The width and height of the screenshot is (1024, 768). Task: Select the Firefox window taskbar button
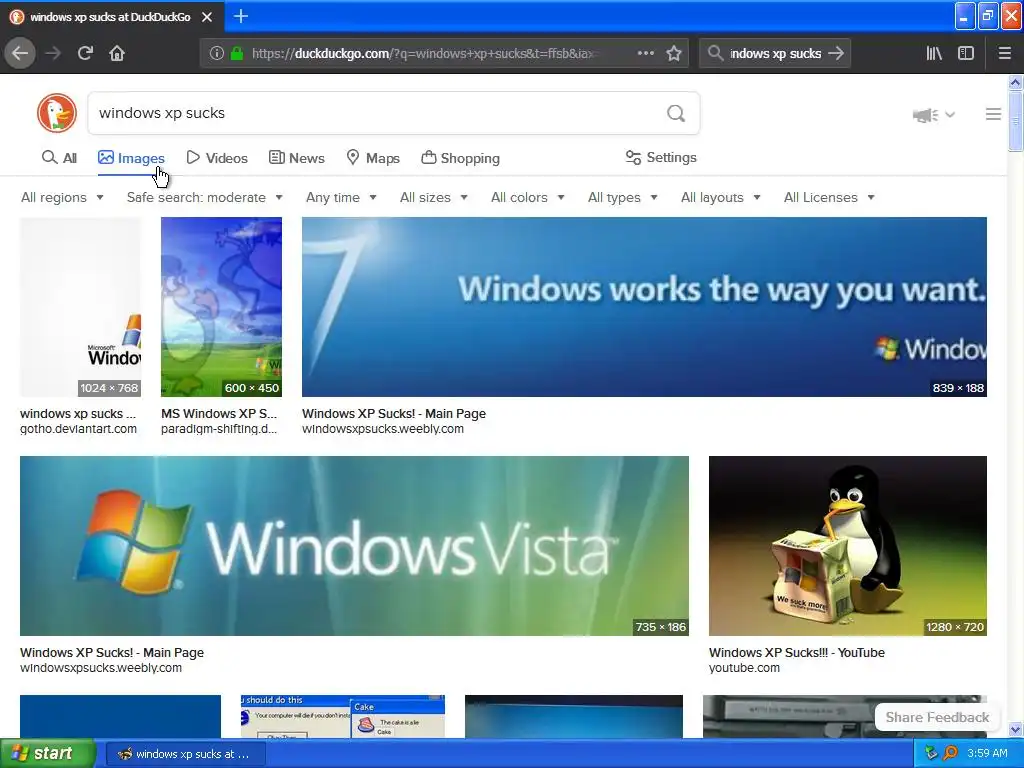(185, 754)
